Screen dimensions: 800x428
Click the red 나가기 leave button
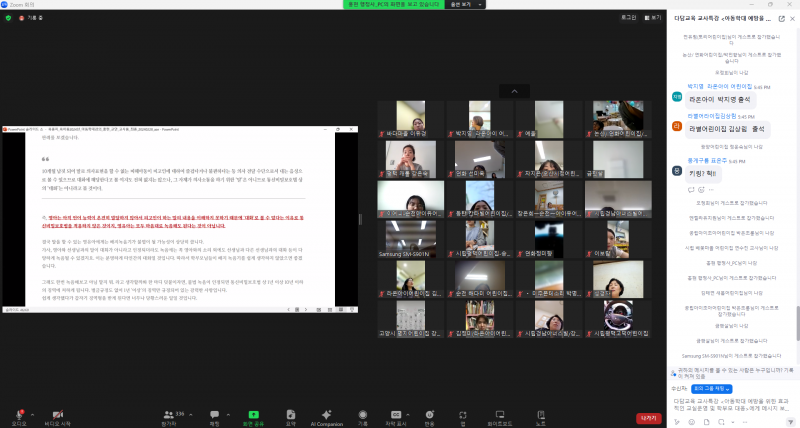pos(648,415)
